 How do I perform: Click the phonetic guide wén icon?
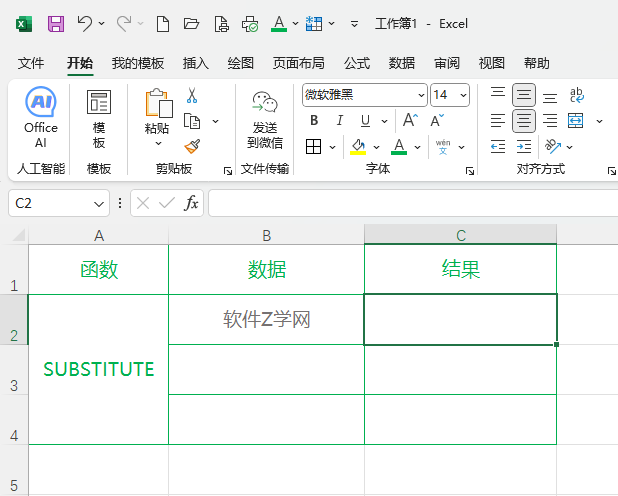pos(443,147)
